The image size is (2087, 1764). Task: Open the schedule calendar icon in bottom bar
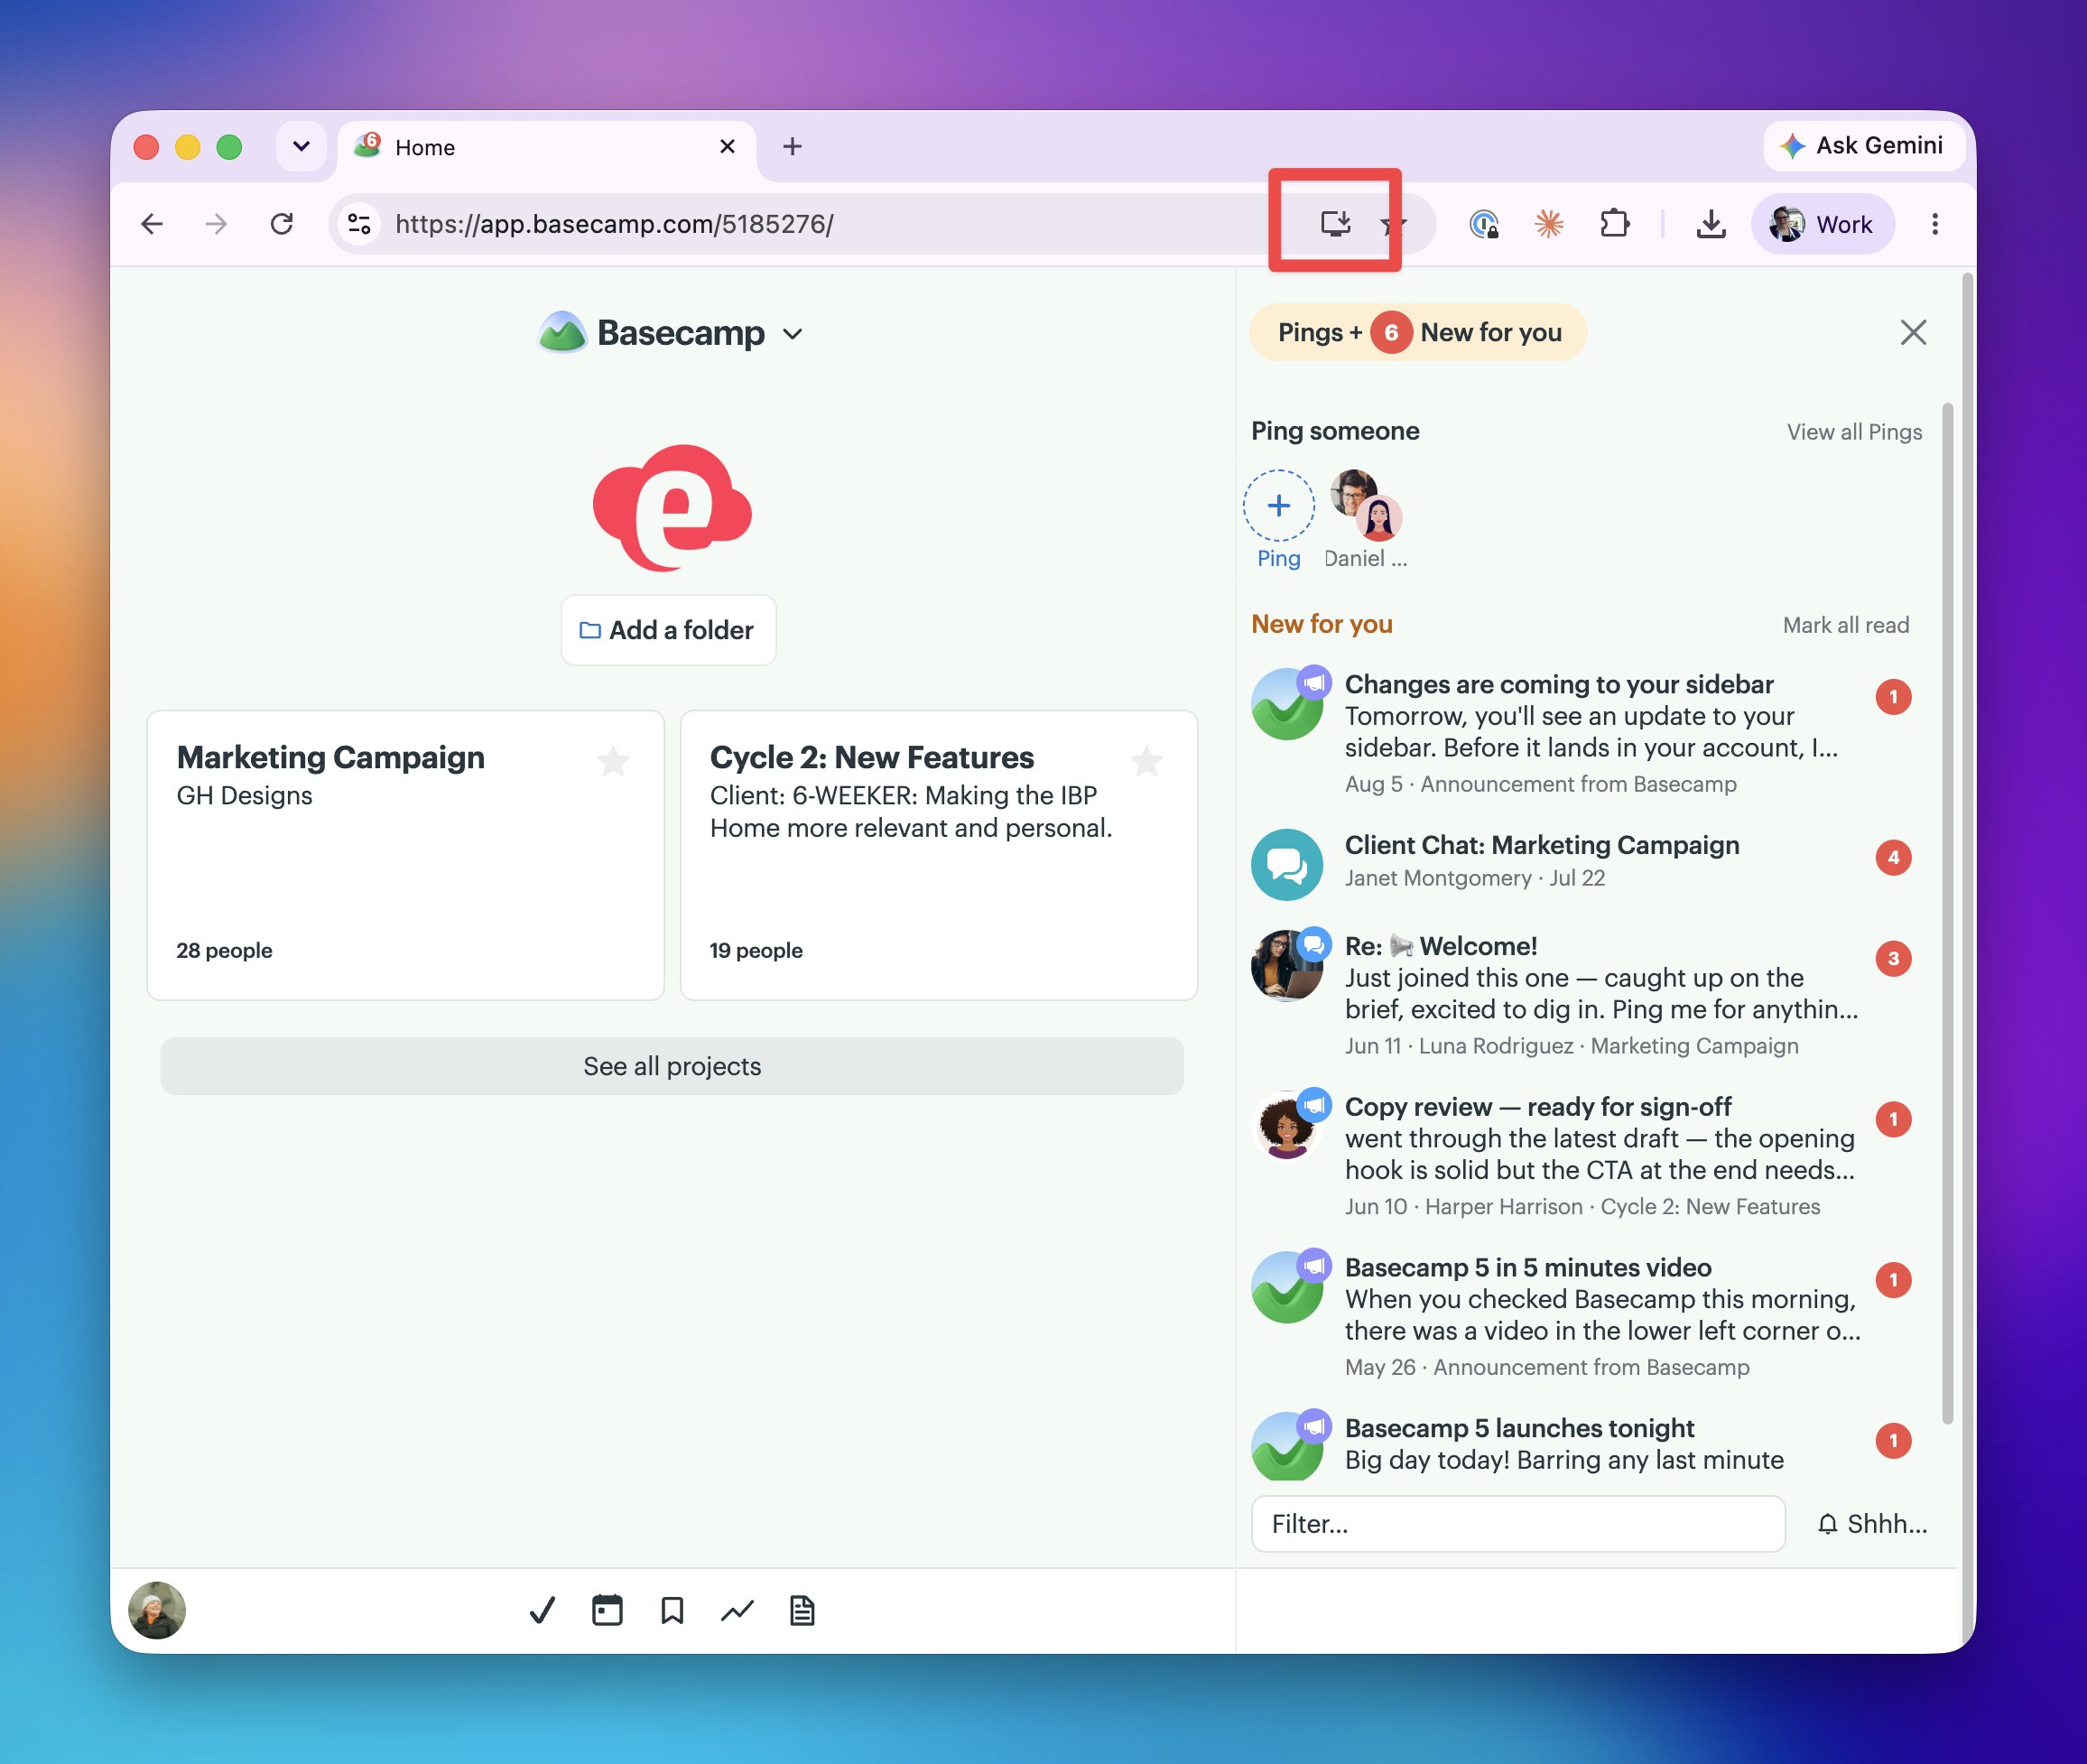607,1610
